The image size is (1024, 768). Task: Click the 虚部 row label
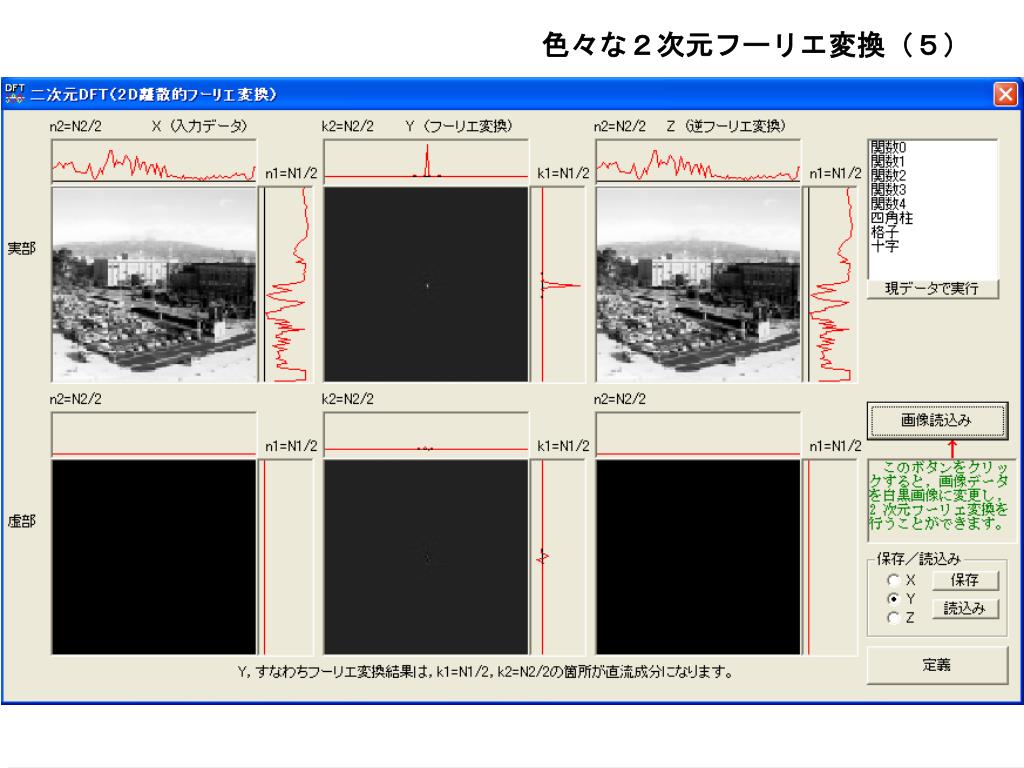coord(22,521)
